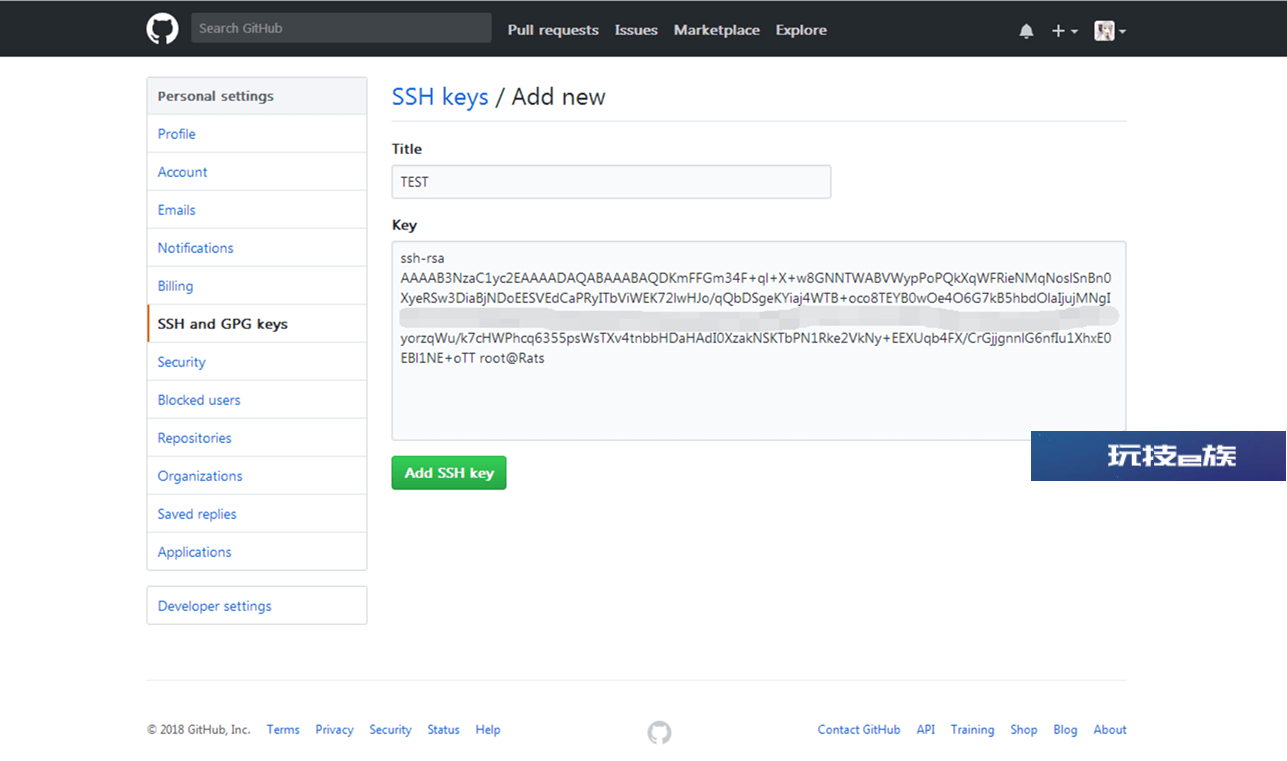Open the Shop footer link
Screen dimensions: 1287x761
pos(1024,730)
